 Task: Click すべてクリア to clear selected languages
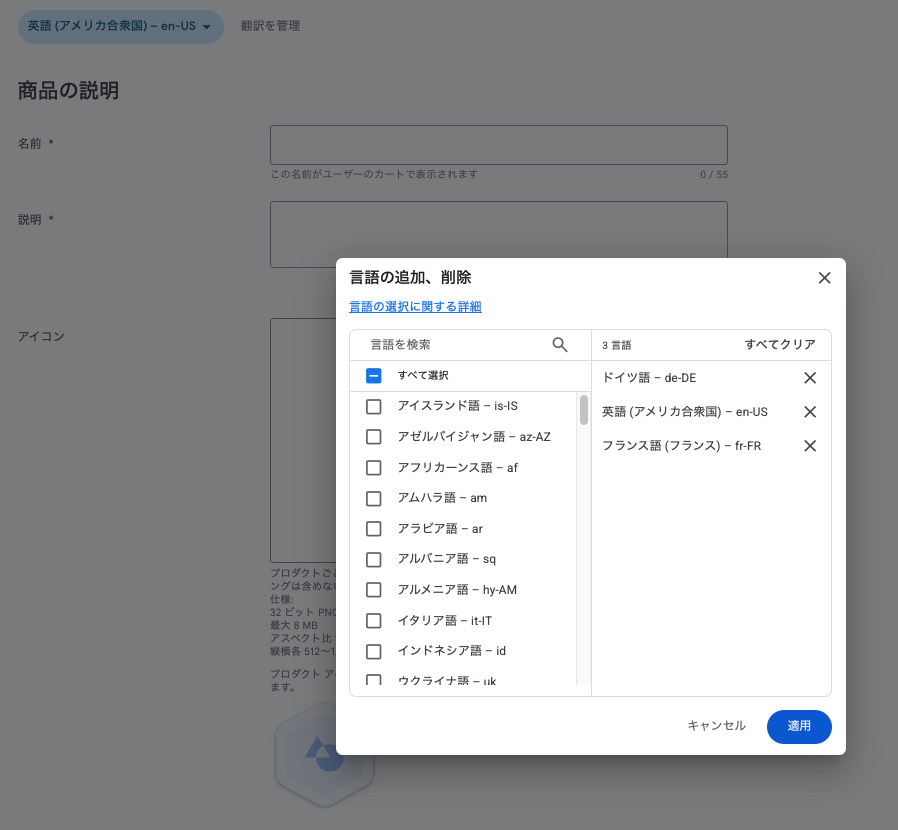pyautogui.click(x=780, y=345)
